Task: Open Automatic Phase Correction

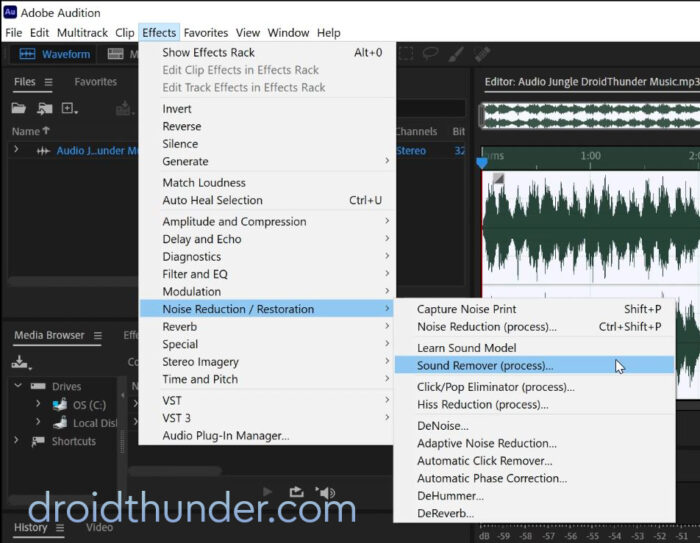Action: [534, 478]
